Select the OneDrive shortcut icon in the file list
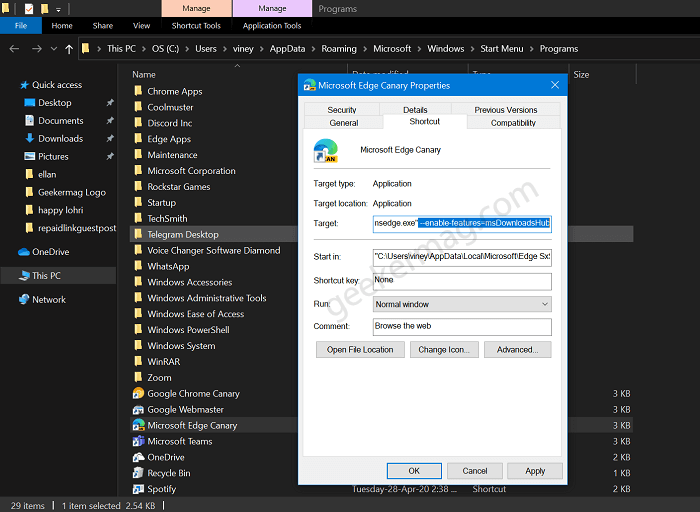 (138, 457)
